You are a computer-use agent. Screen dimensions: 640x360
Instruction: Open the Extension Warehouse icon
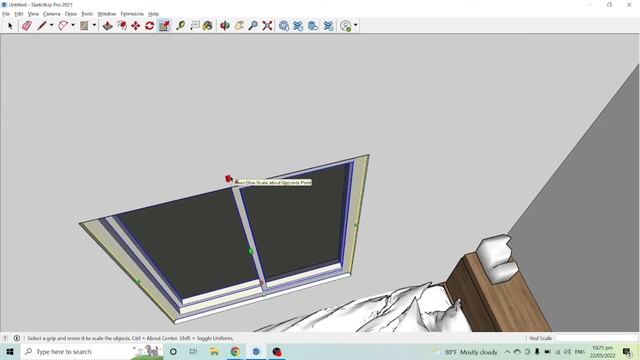[x=298, y=26]
